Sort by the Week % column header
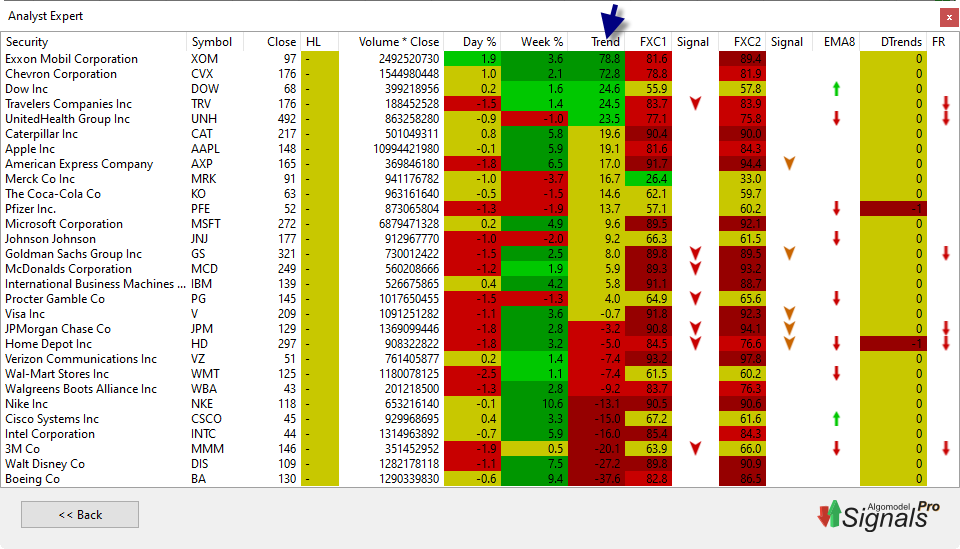 542,42
